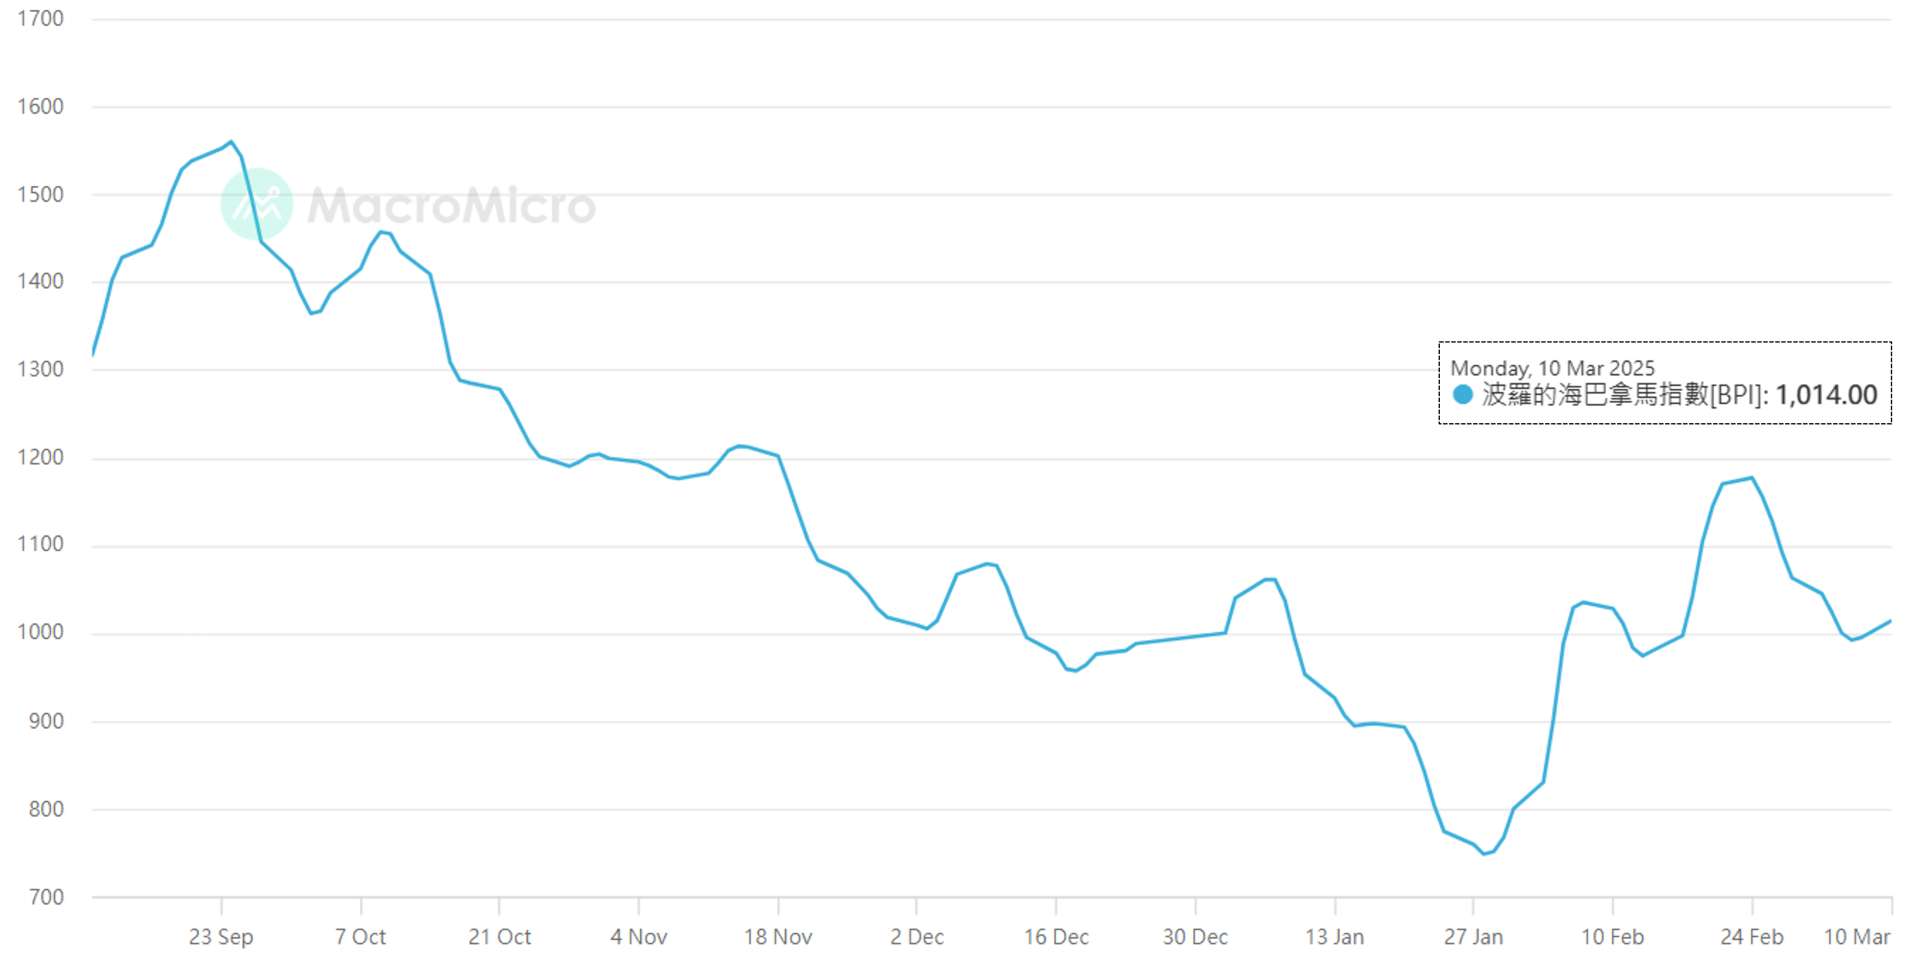Click the 21 Oct x-axis label
Screen dimensions: 1920x967
click(x=500, y=937)
